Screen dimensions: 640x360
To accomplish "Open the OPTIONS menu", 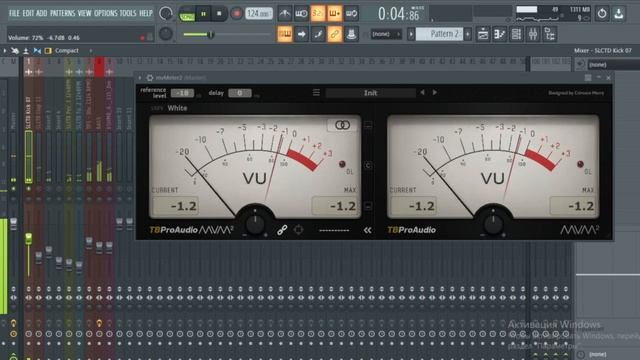I will tap(106, 13).
